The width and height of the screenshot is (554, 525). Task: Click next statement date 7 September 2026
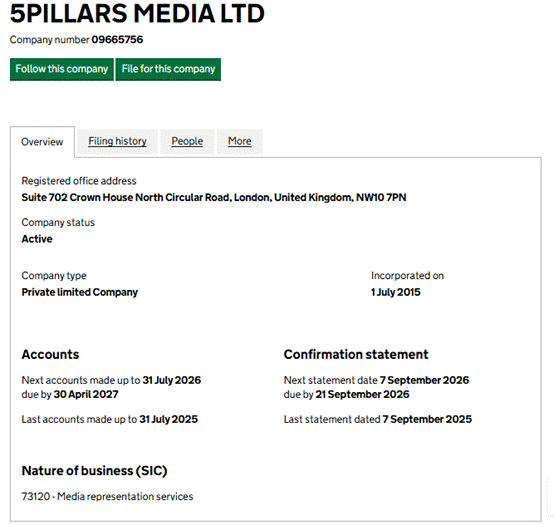point(424,380)
